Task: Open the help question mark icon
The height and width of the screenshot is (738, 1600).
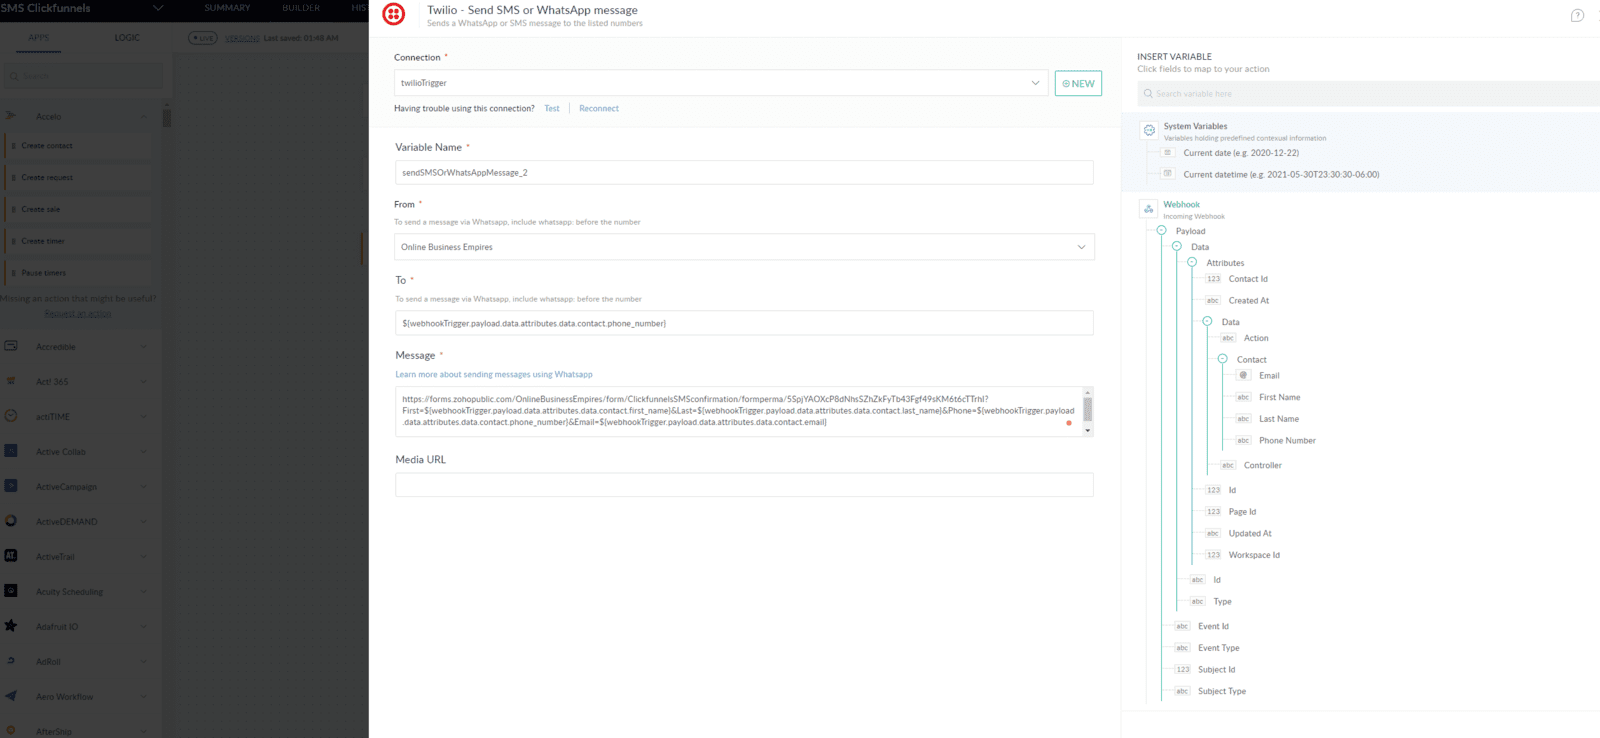Action: [1577, 15]
